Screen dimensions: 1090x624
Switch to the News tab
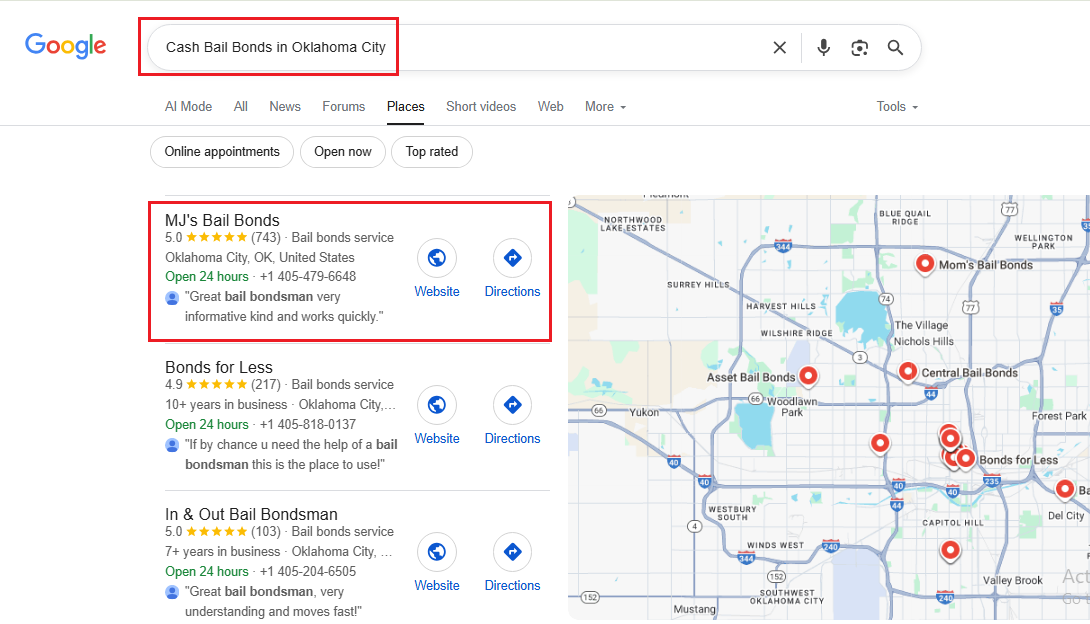(285, 107)
